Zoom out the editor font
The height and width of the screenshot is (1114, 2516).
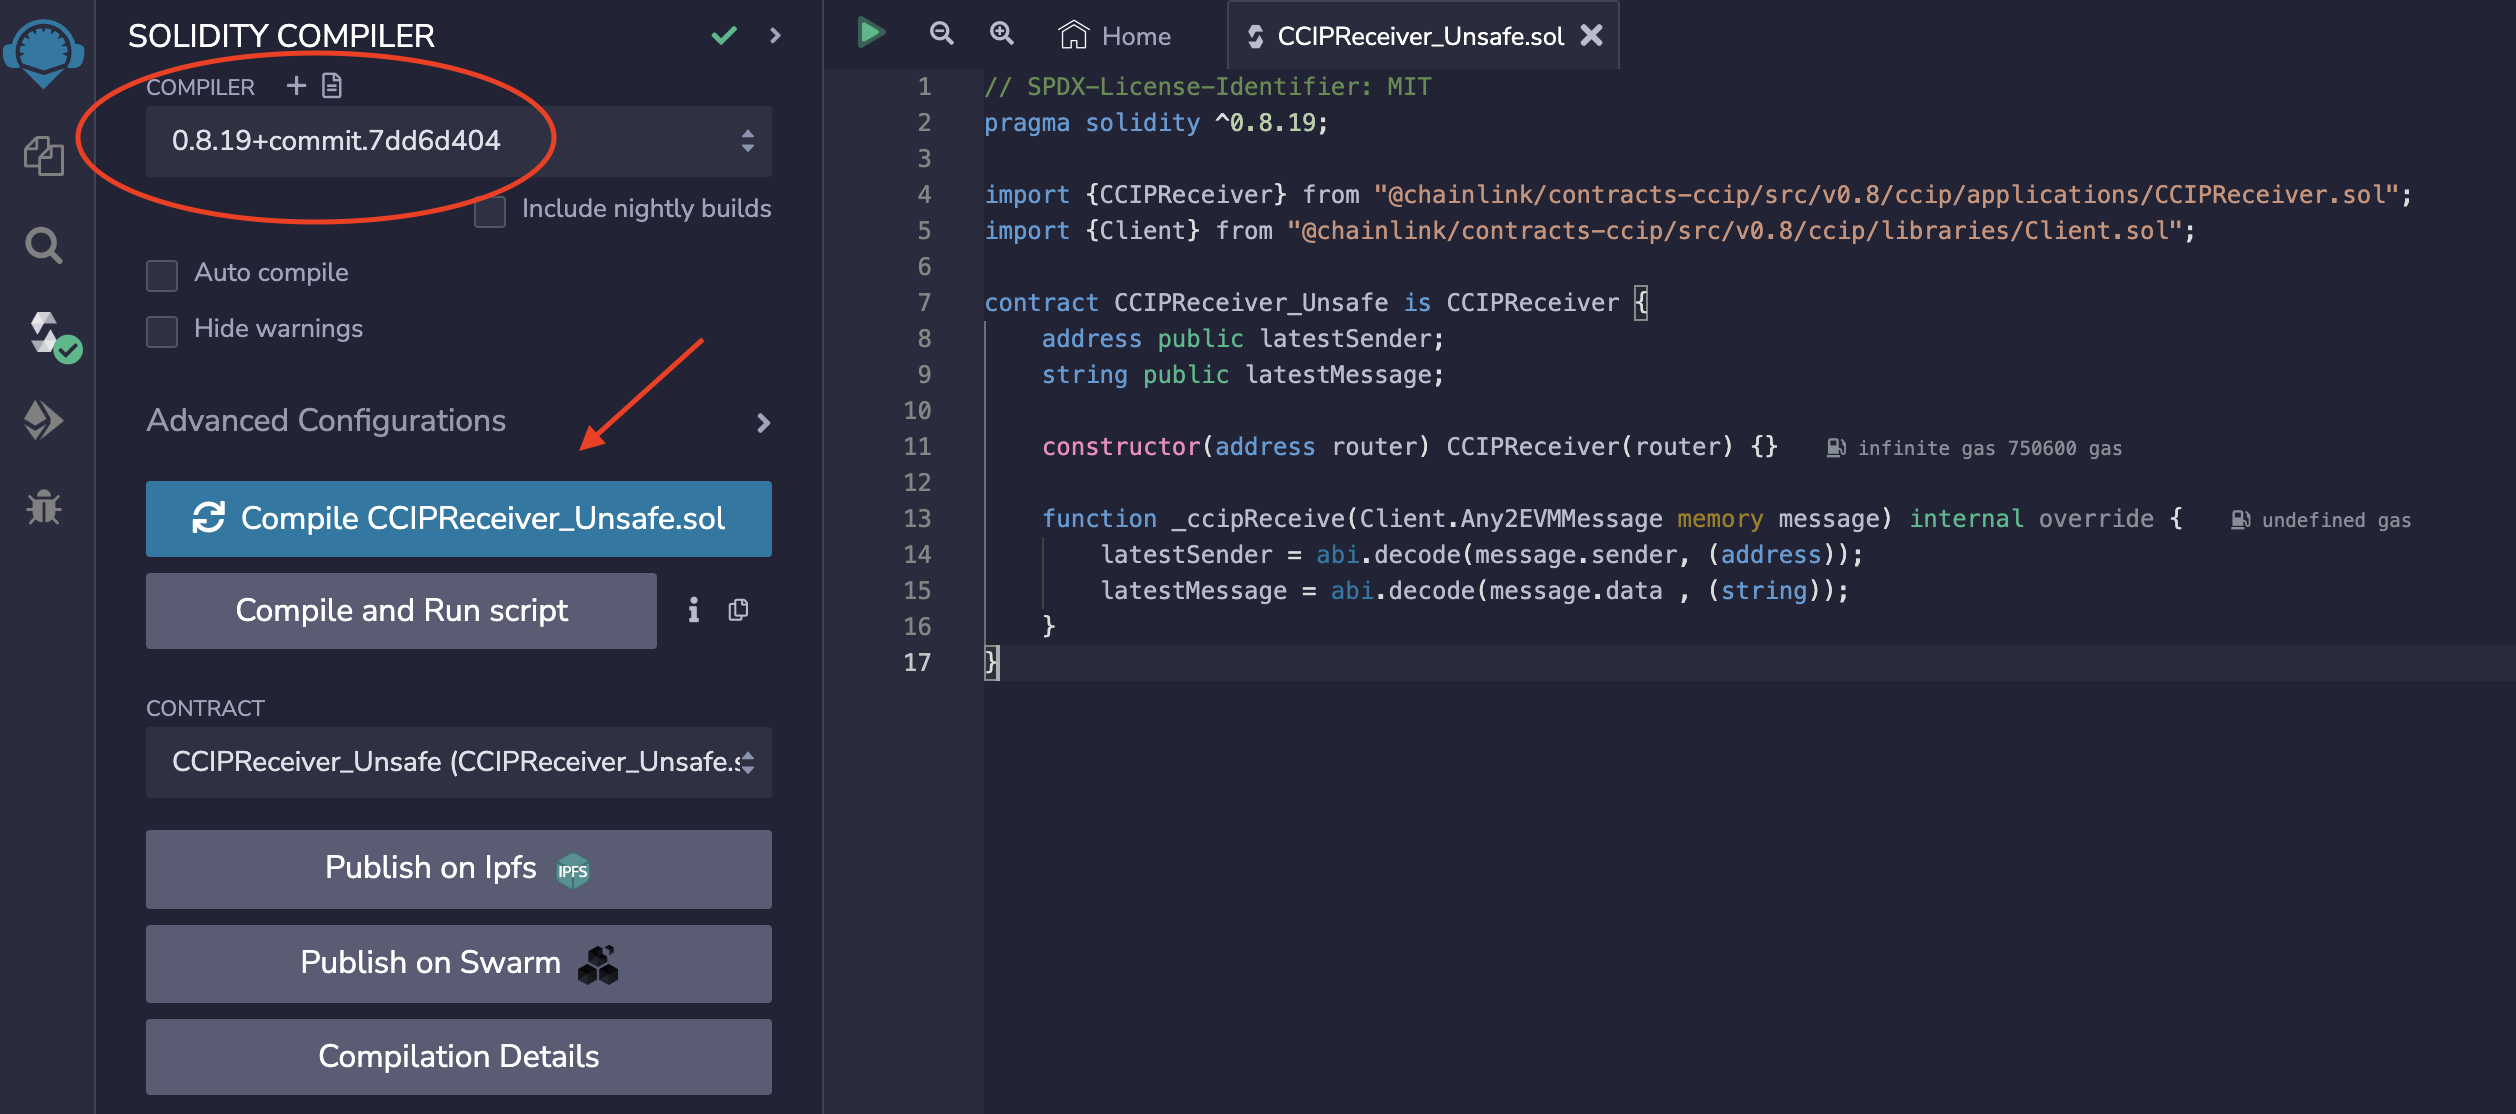[x=941, y=34]
